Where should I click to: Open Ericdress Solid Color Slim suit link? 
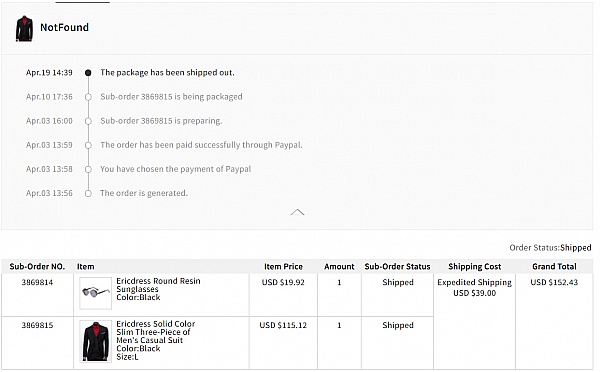coord(155,332)
